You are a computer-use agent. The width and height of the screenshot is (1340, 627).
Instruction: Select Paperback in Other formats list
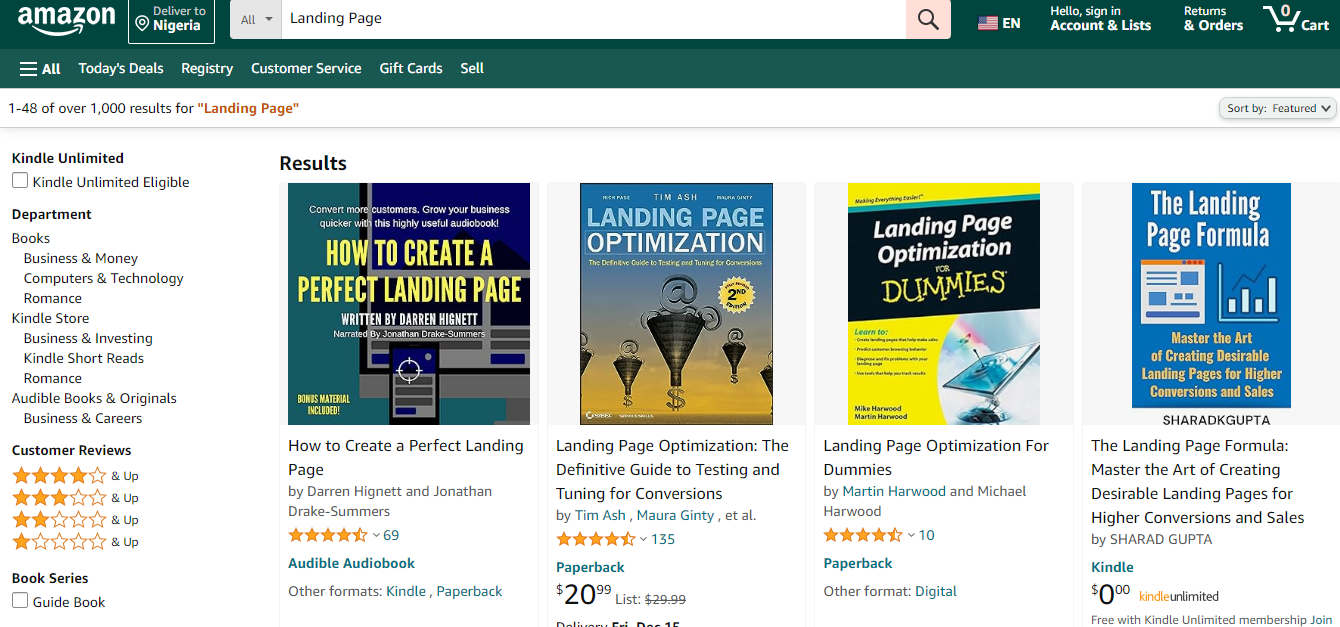pyautogui.click(x=469, y=591)
